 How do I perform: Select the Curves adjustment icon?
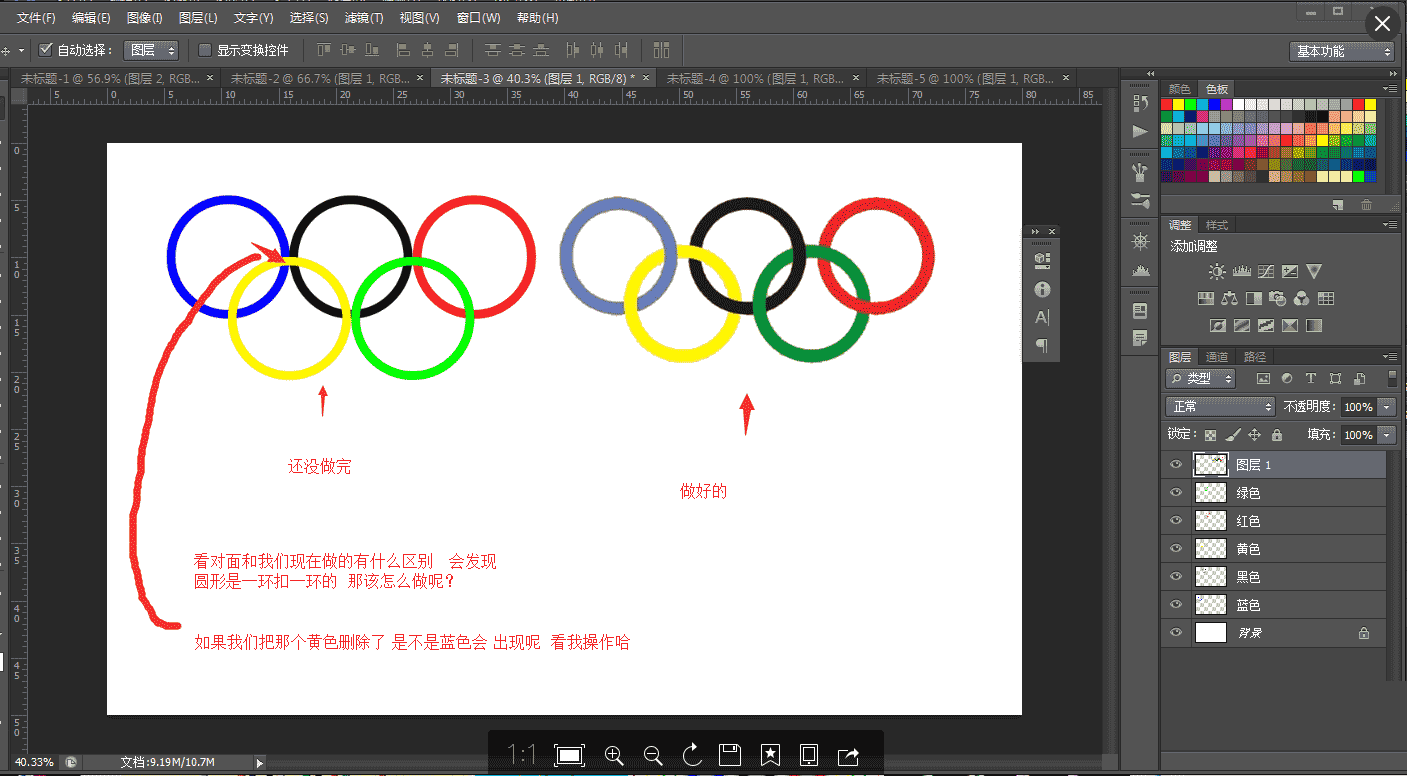coord(1265,270)
